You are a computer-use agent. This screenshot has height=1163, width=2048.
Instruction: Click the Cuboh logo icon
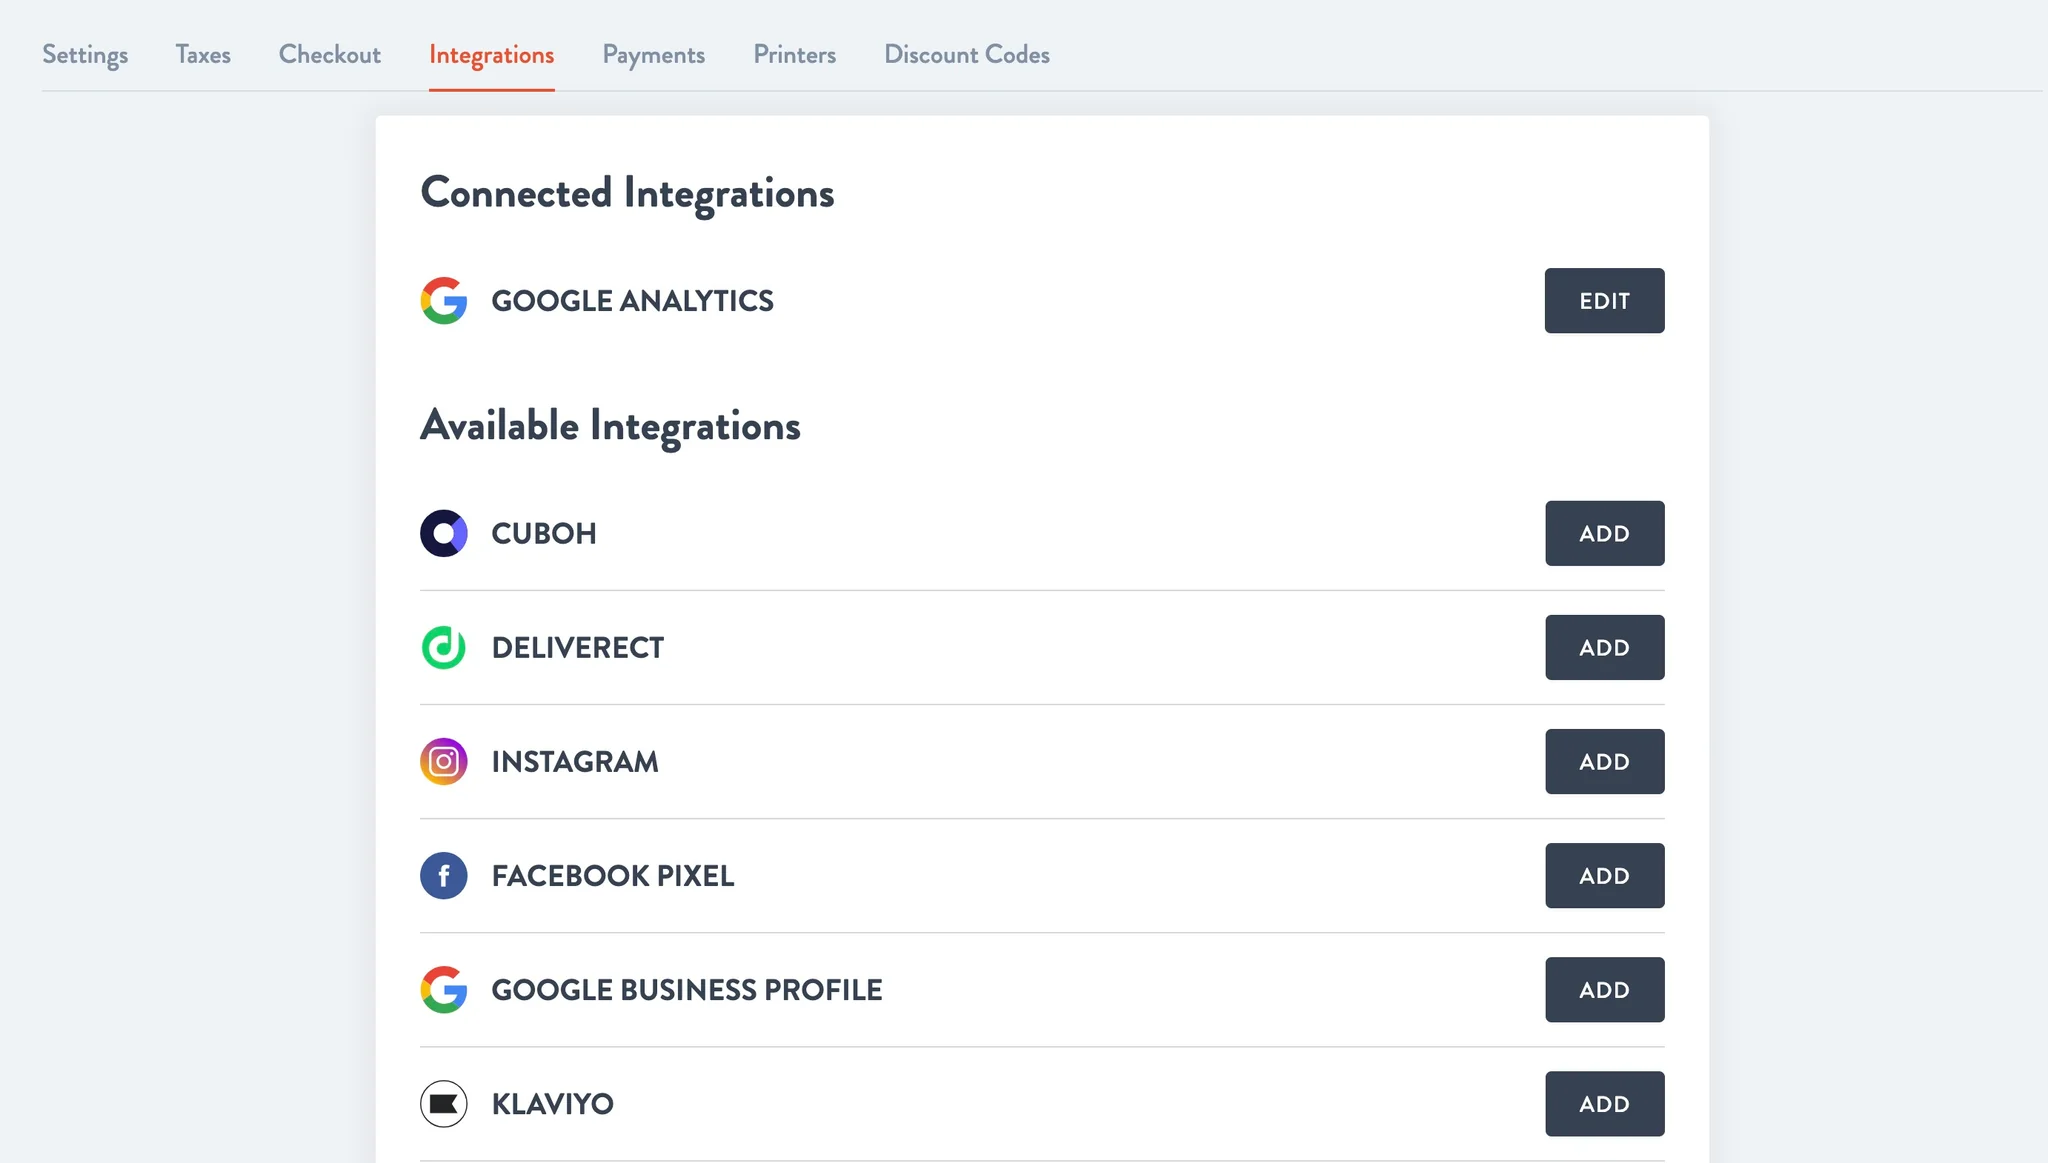coord(443,533)
